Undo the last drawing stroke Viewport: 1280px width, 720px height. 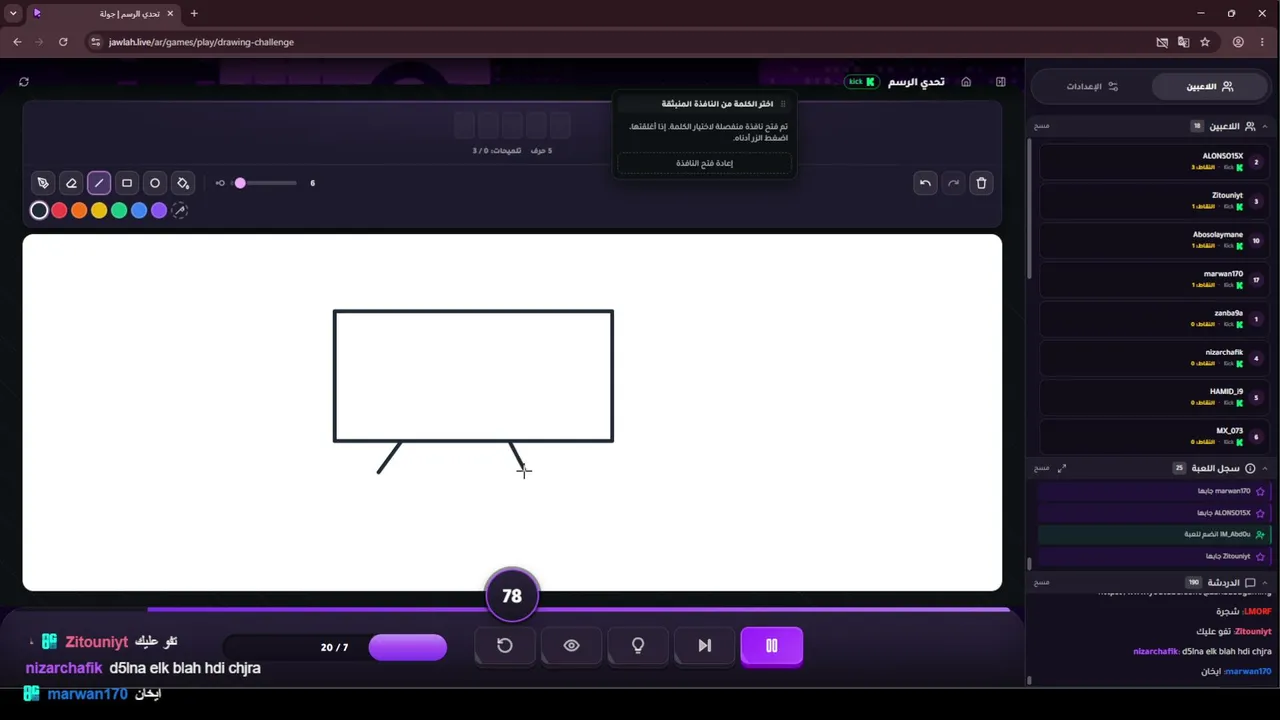click(x=925, y=183)
